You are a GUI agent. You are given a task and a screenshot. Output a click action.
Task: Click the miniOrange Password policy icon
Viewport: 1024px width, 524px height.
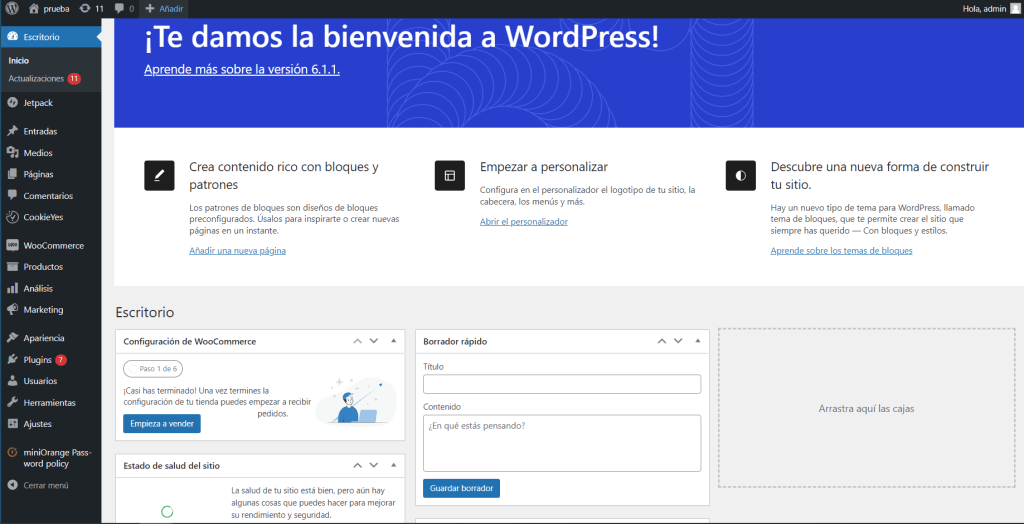pyautogui.click(x=12, y=452)
